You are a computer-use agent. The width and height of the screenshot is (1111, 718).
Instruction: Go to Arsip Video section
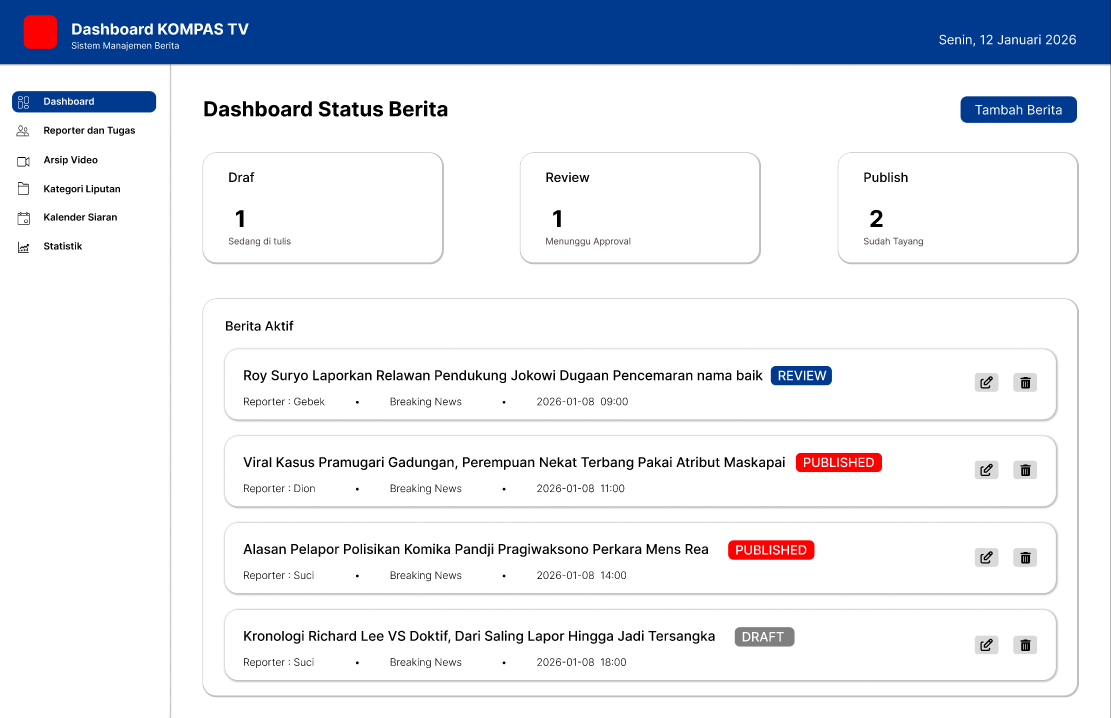[70, 160]
